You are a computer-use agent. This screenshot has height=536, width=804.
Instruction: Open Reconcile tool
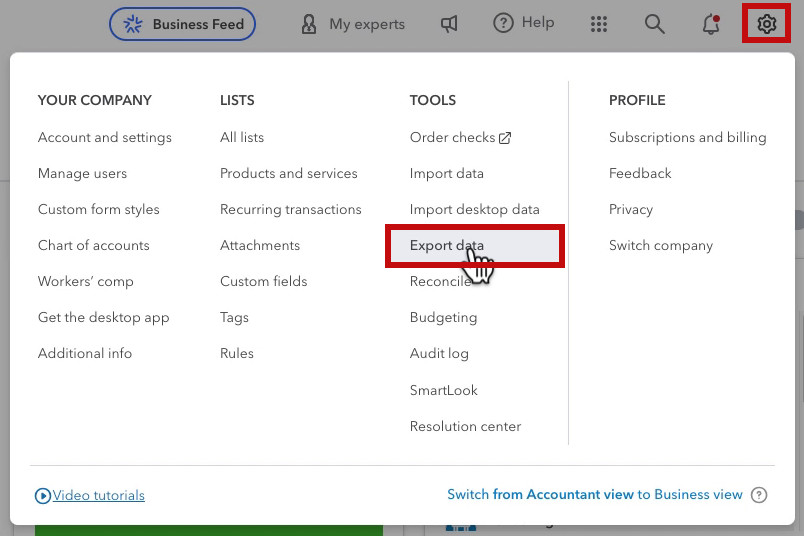pos(440,281)
